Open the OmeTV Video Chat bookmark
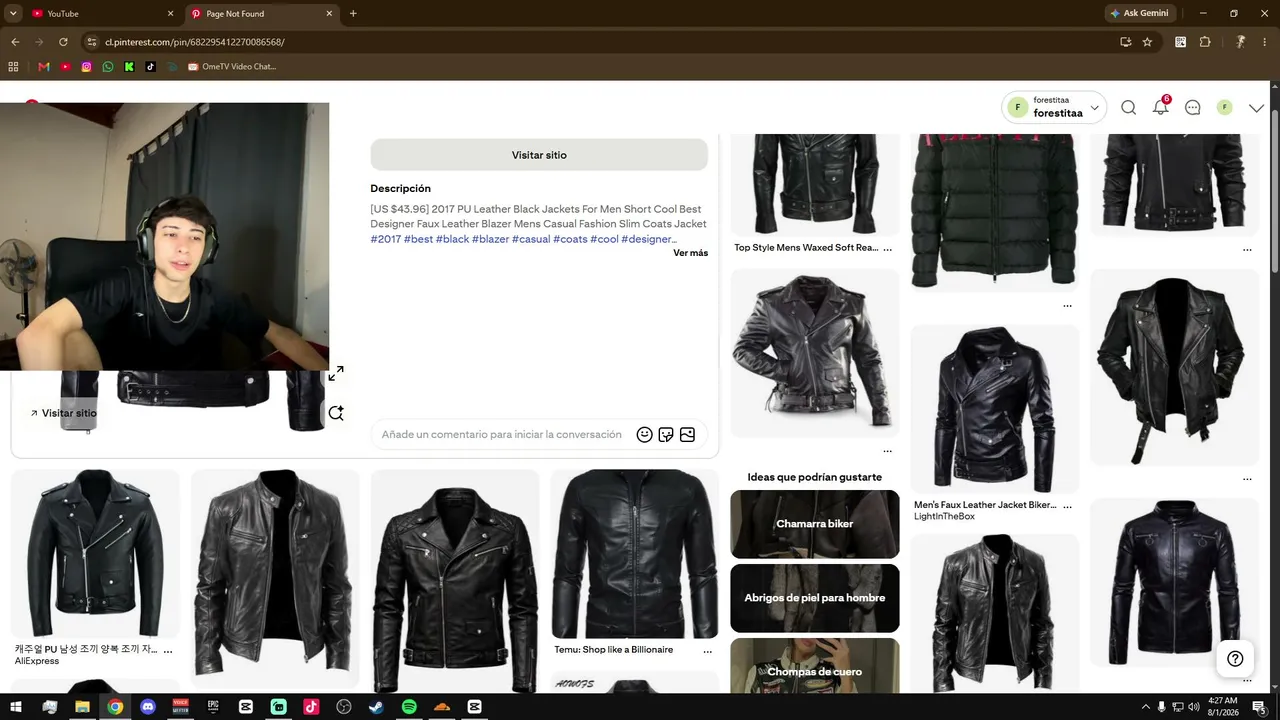 pos(231,67)
